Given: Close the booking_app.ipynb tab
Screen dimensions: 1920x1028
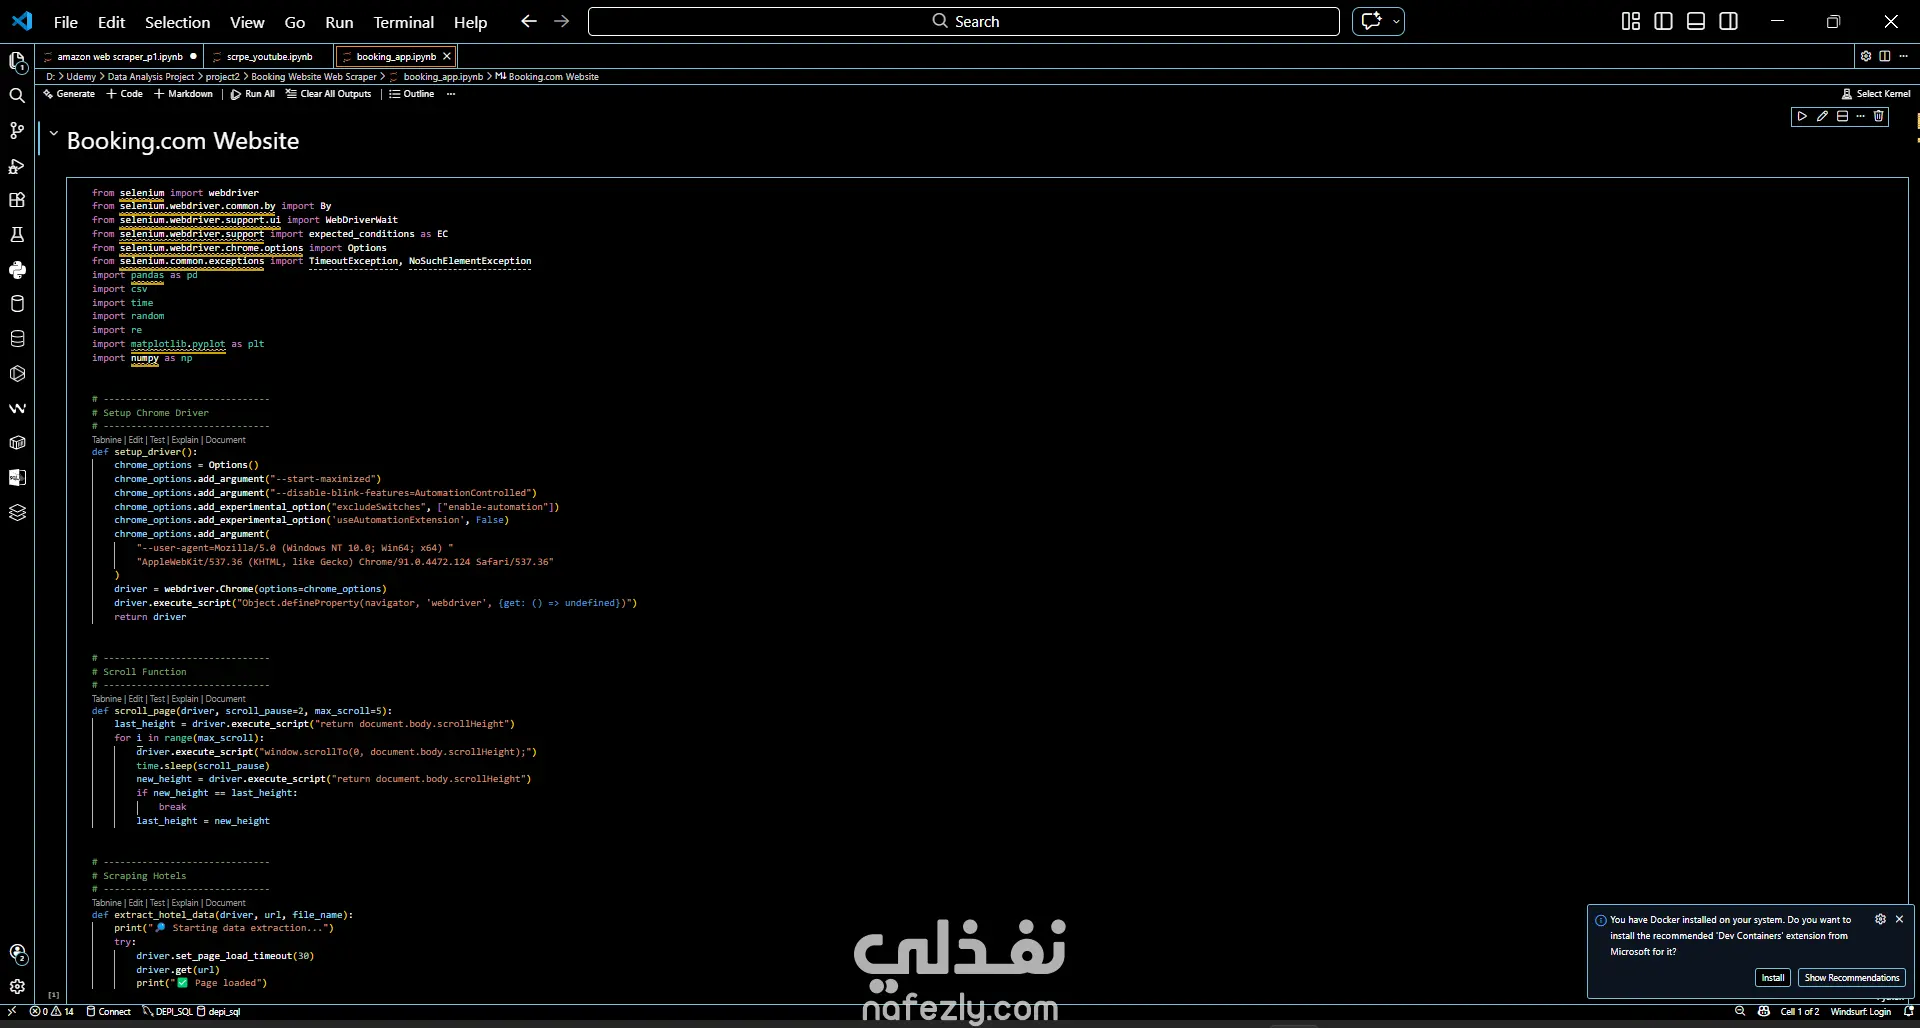Looking at the screenshot, I should tap(447, 56).
